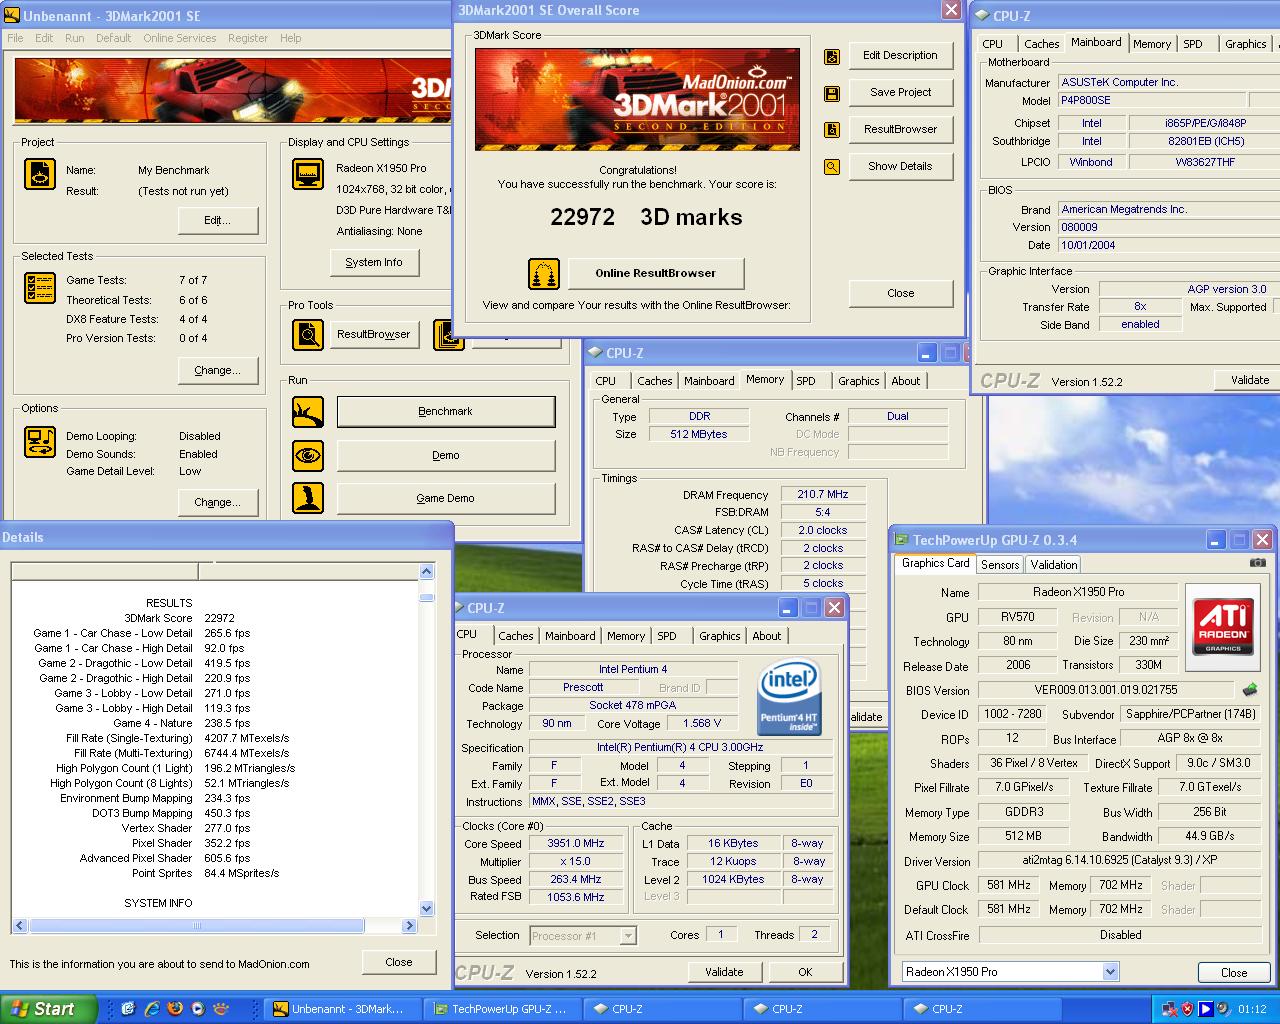This screenshot has height=1024, width=1280.
Task: Click the BIOS Version field in GPU-Z
Action: pyautogui.click(x=1105, y=690)
